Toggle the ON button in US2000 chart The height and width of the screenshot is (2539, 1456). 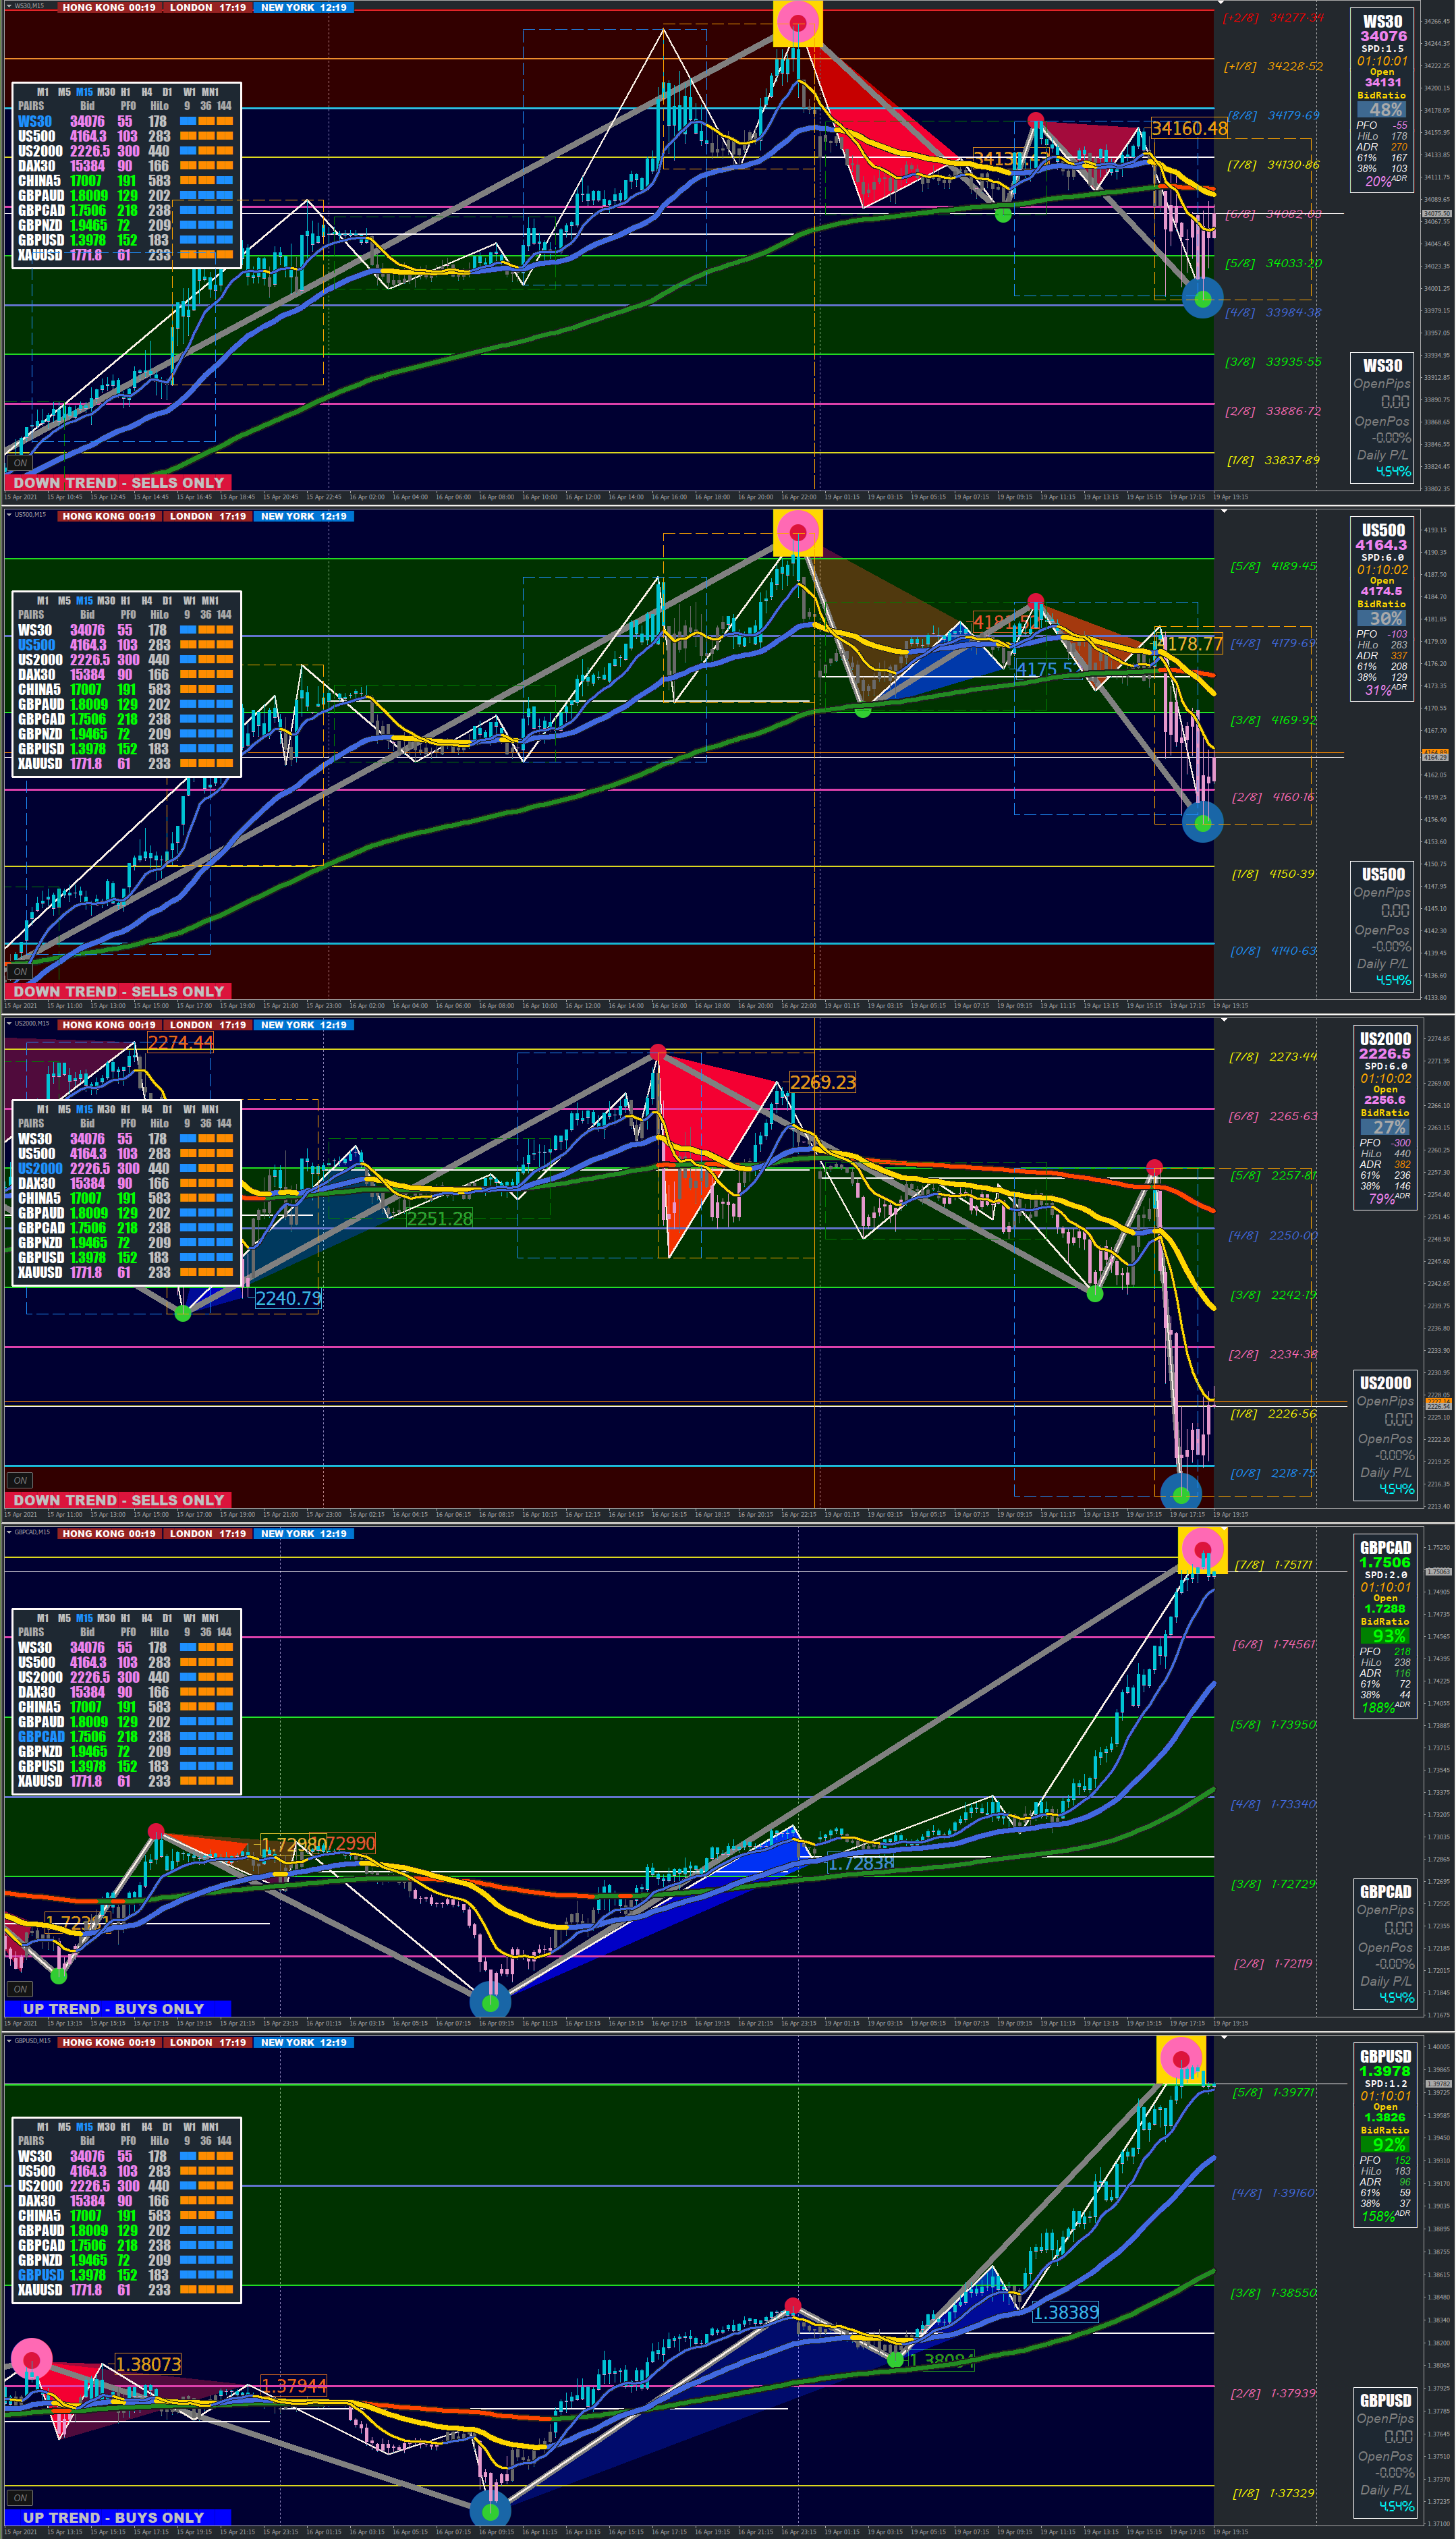[20, 1480]
